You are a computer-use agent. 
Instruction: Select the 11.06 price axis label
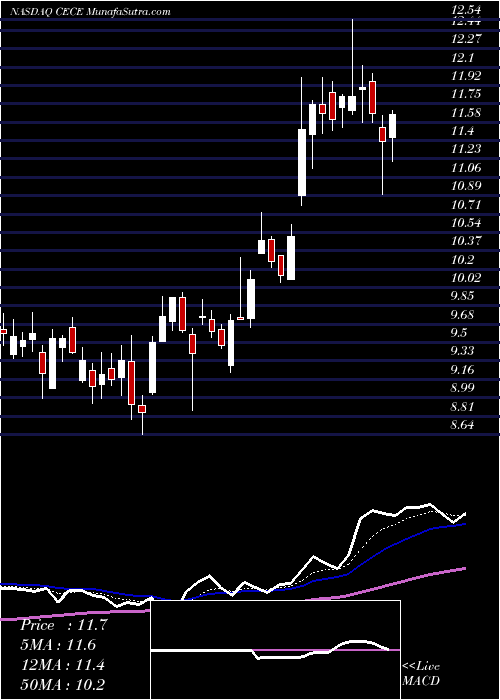coord(466,168)
